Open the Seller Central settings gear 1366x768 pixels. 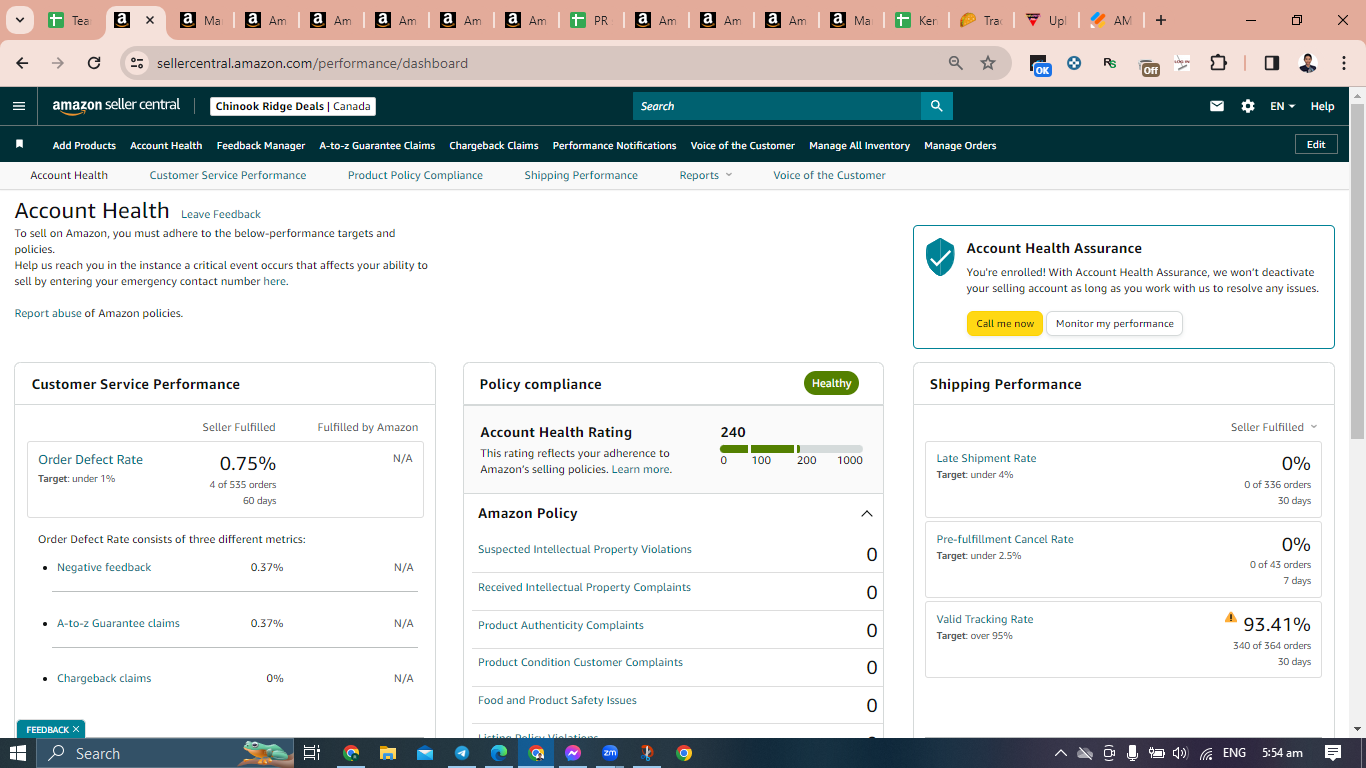tap(1248, 106)
